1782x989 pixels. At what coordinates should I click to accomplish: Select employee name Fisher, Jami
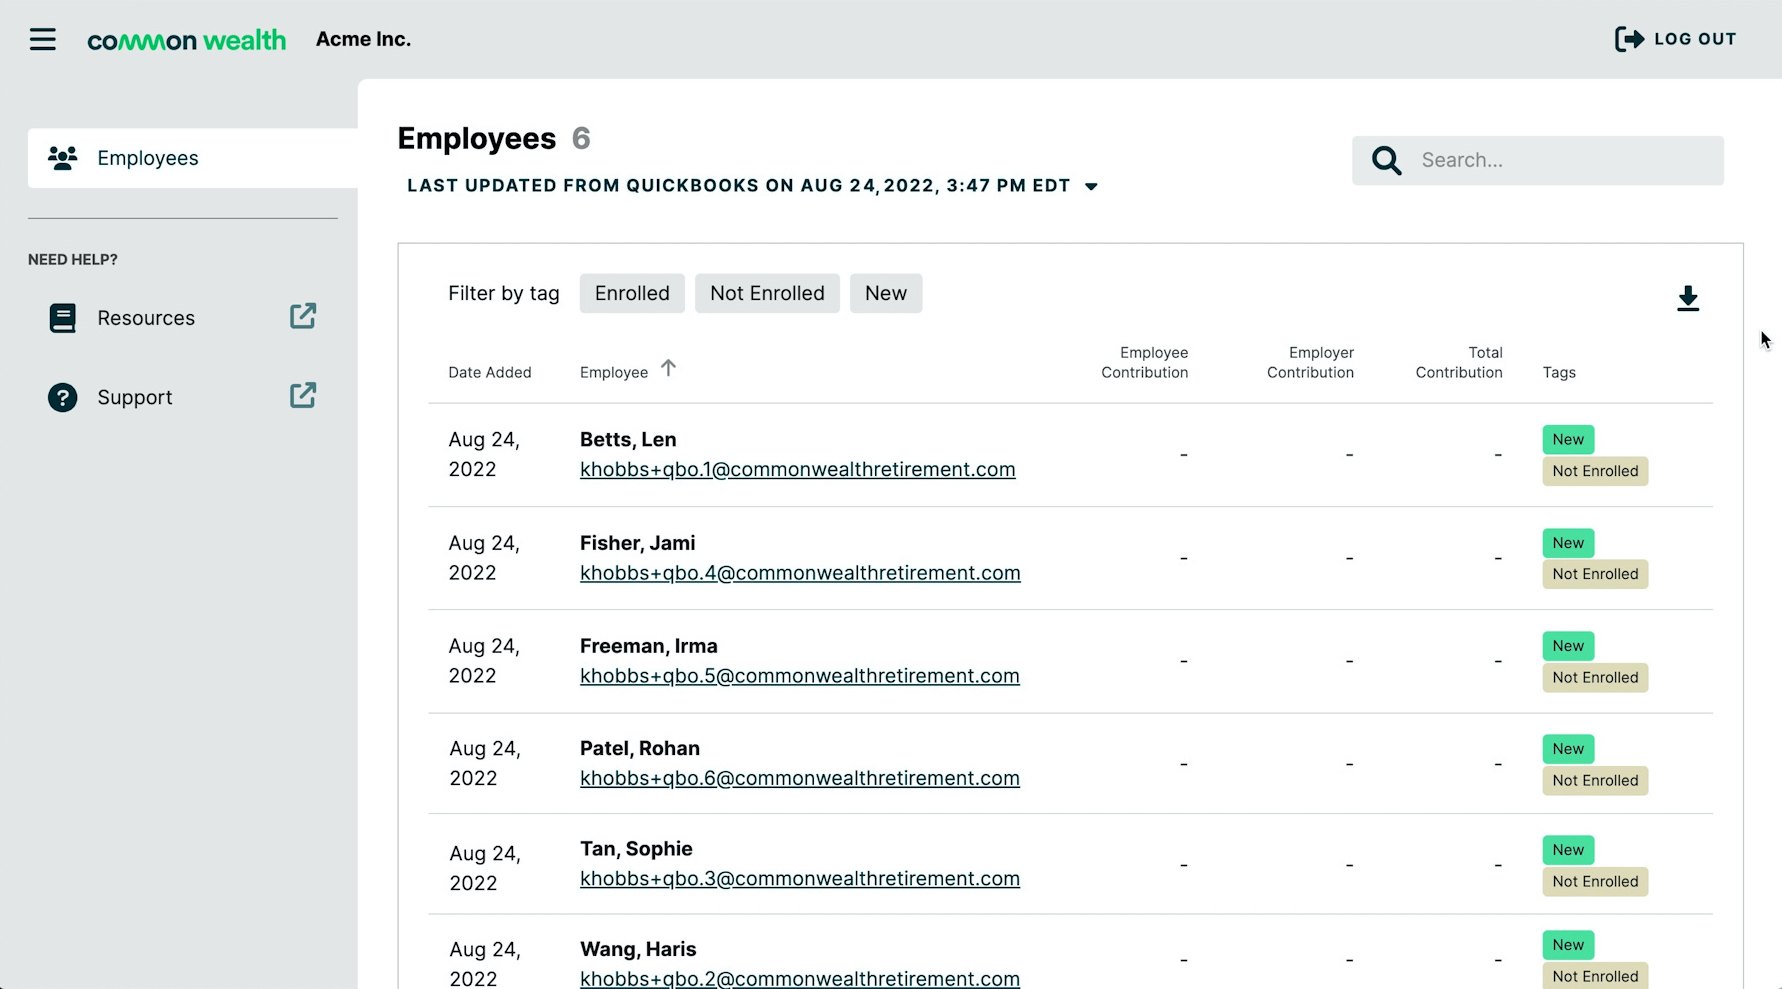637,543
